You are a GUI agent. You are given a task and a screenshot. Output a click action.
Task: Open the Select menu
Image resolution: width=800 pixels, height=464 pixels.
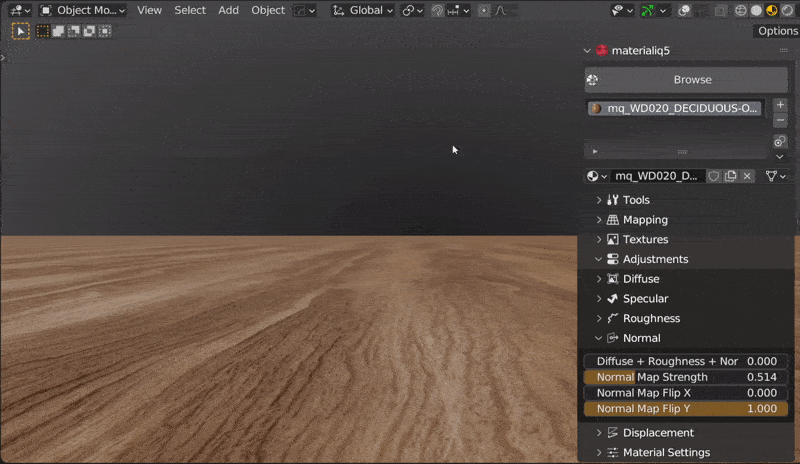(190, 10)
